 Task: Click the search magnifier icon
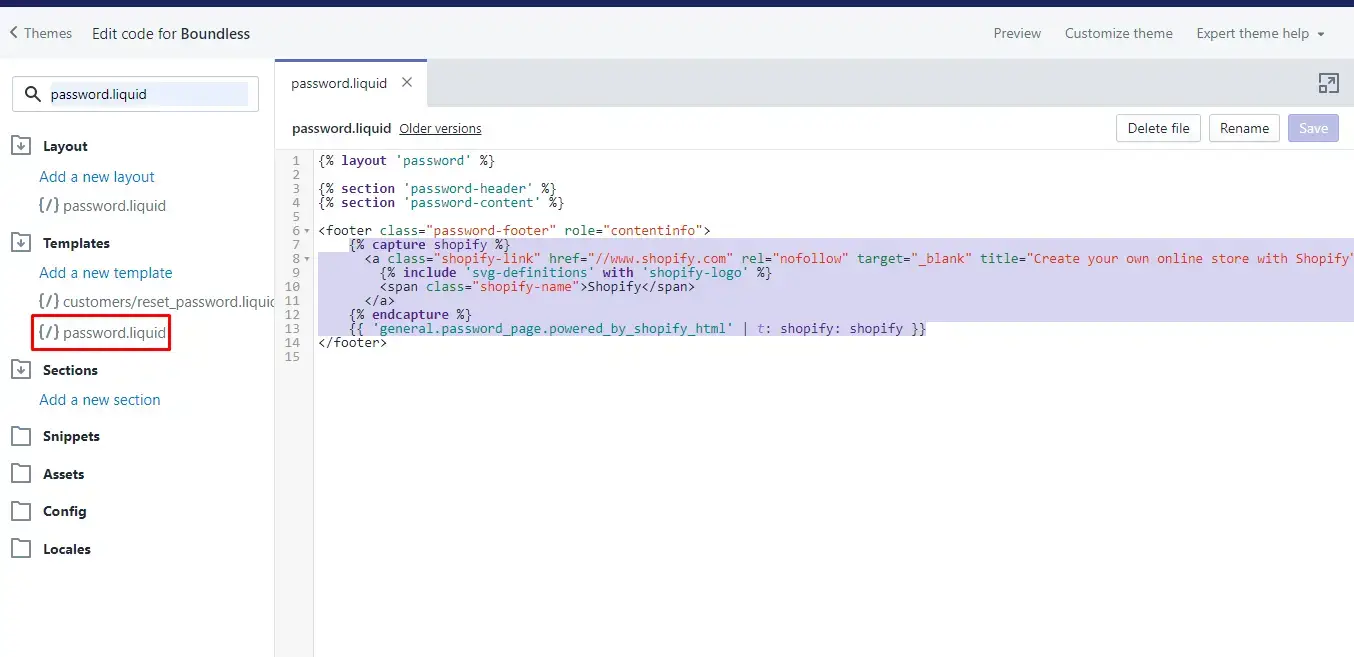pos(32,94)
